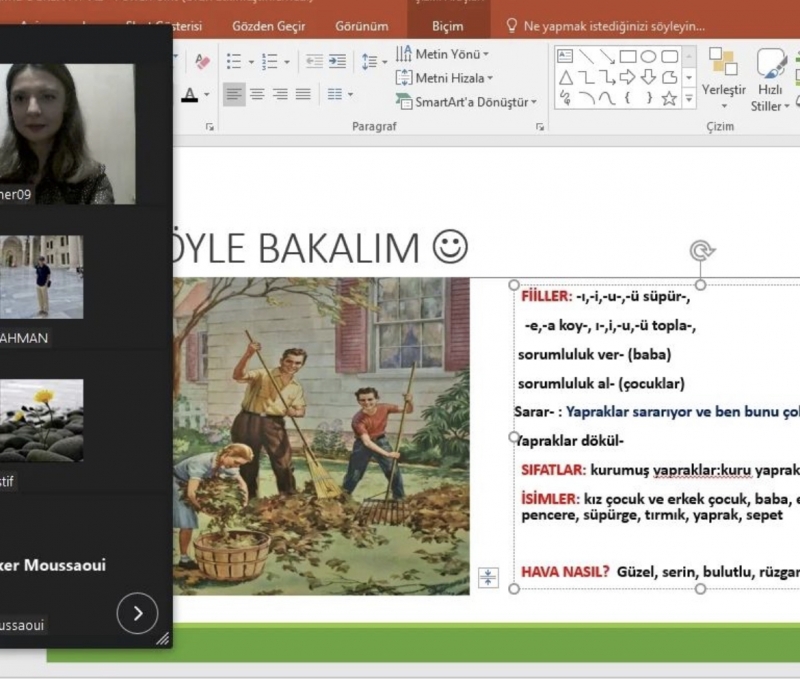Select the triangle shape

point(565,78)
